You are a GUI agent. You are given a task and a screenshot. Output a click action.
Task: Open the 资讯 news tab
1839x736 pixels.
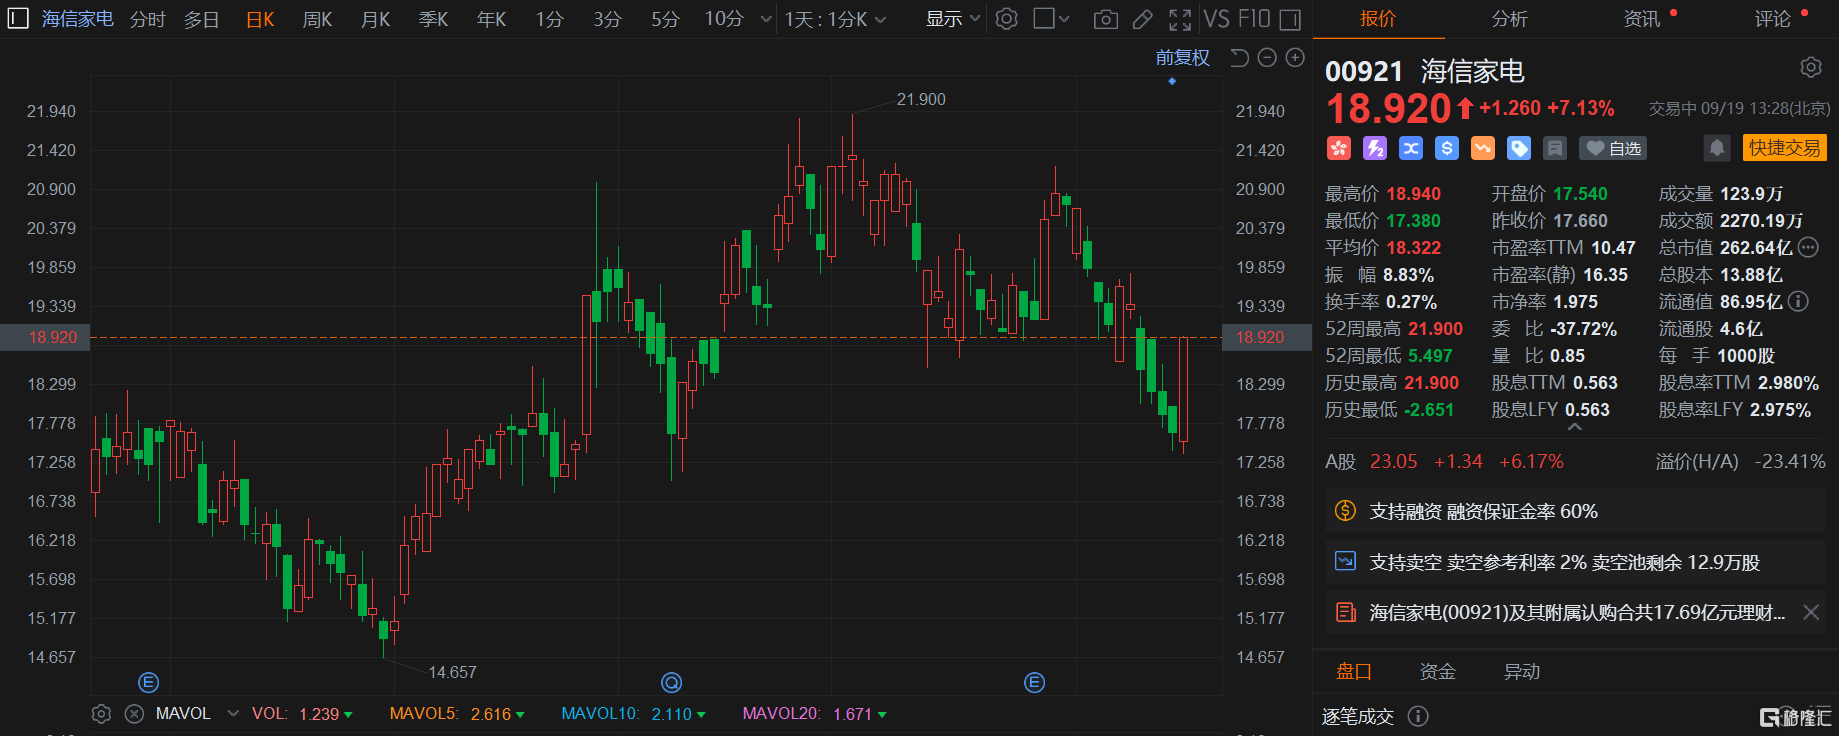(1641, 19)
